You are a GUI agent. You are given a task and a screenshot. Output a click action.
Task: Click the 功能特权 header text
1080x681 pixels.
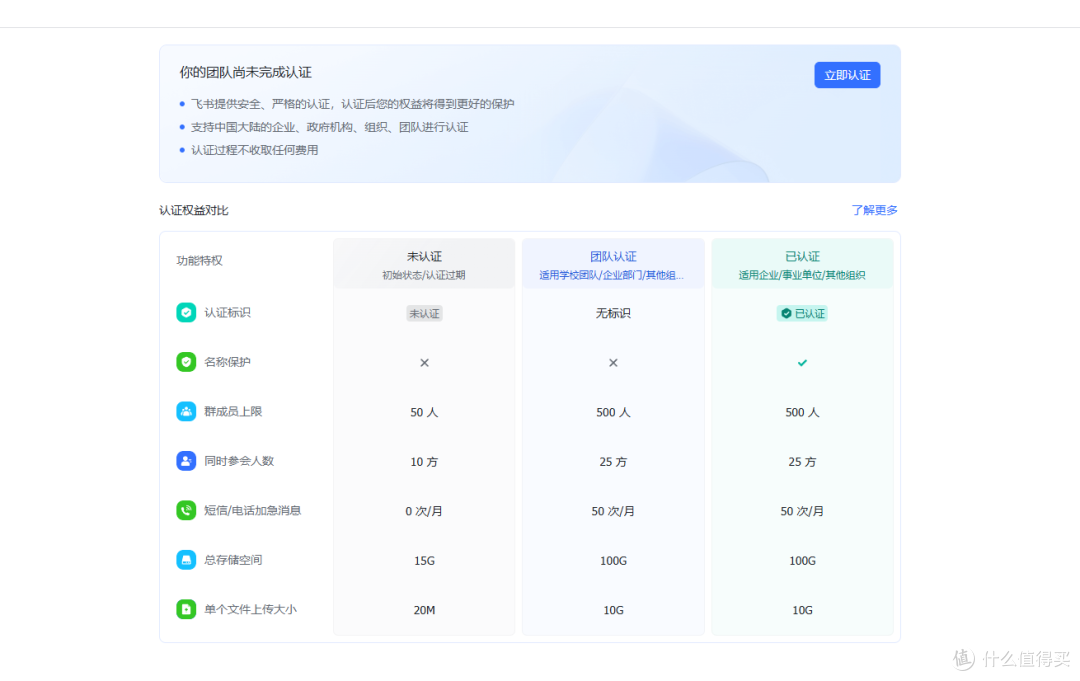(200, 260)
